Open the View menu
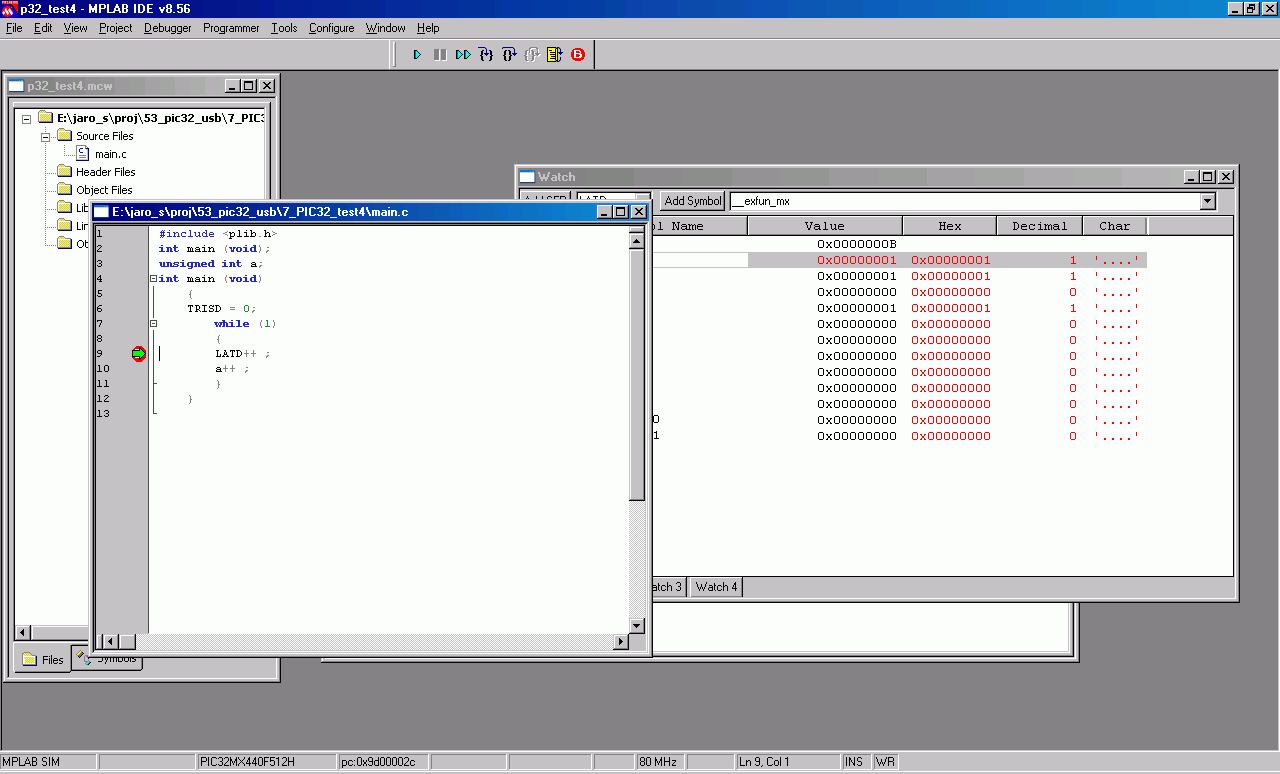The width and height of the screenshot is (1280, 774). [x=76, y=28]
